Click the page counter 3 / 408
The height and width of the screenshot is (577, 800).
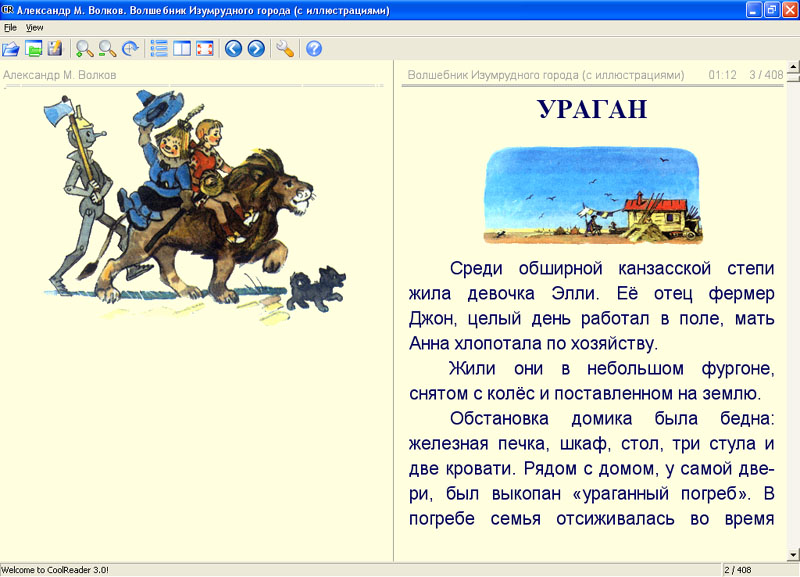click(x=766, y=75)
